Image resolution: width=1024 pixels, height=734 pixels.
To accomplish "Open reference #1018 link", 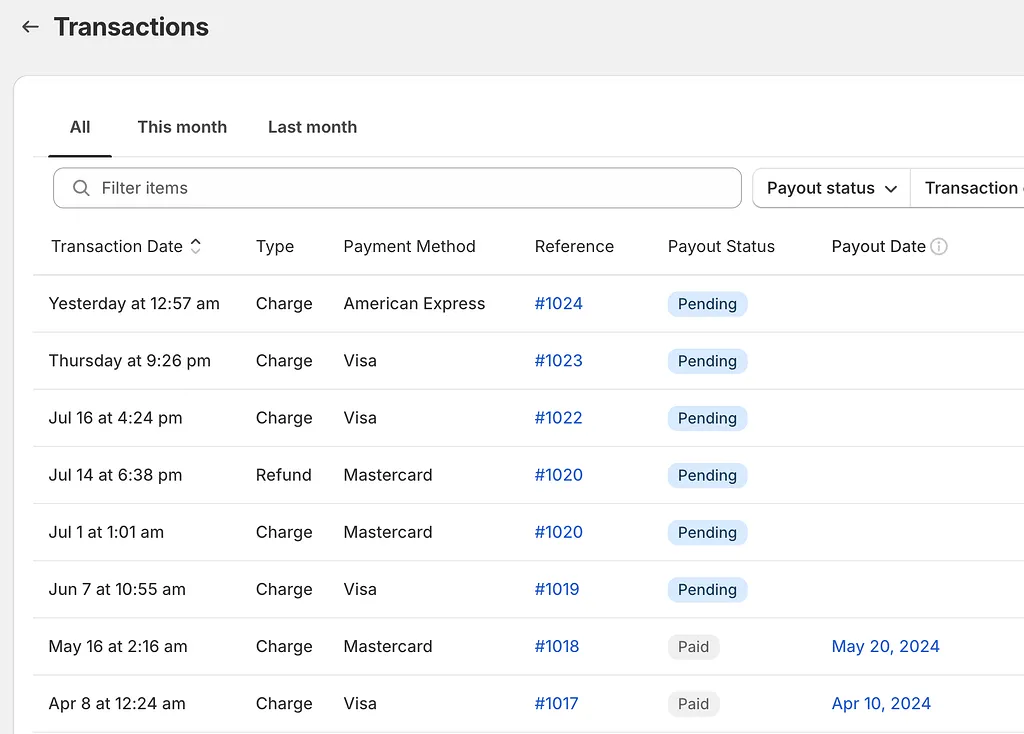I will (557, 646).
